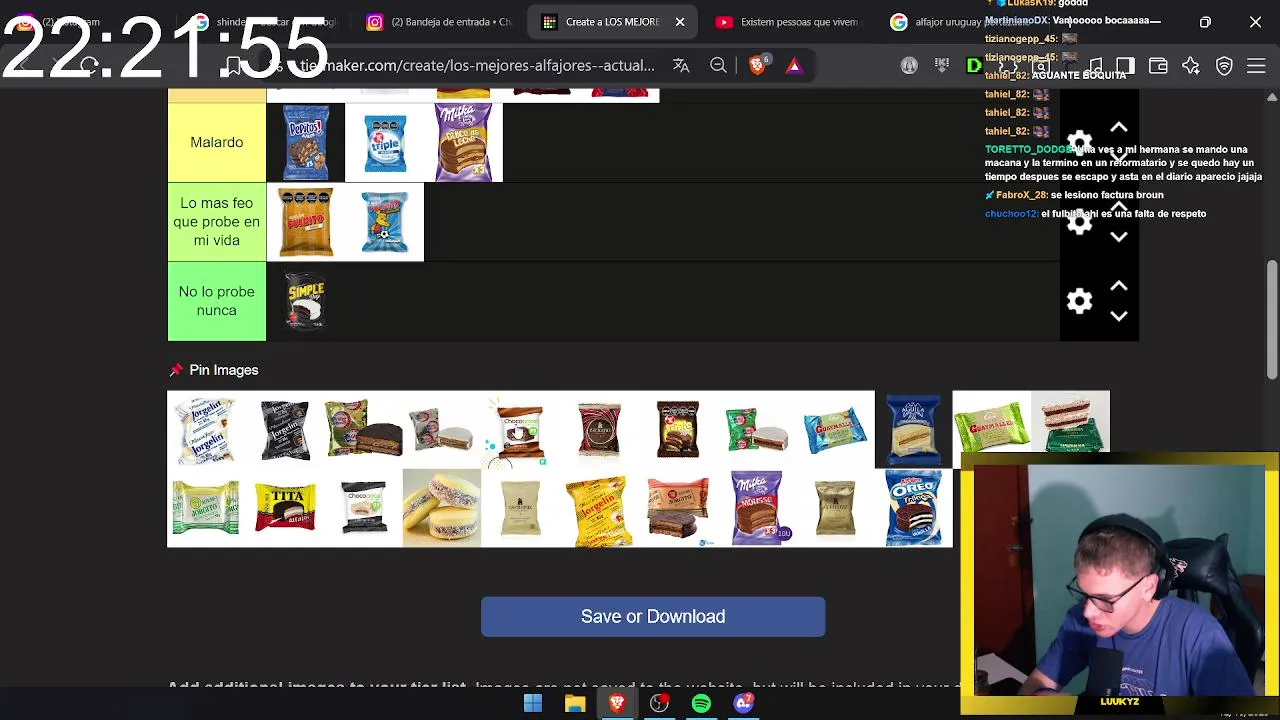Select the Milka dulce de leche alfajor
This screenshot has width=1280, height=720.
[464, 142]
